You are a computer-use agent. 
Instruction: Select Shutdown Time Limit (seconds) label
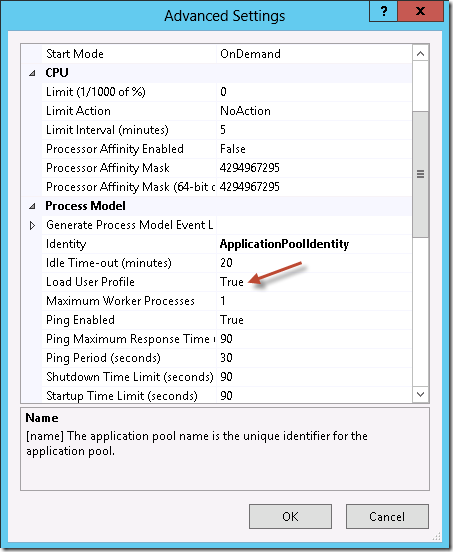click(x=130, y=377)
